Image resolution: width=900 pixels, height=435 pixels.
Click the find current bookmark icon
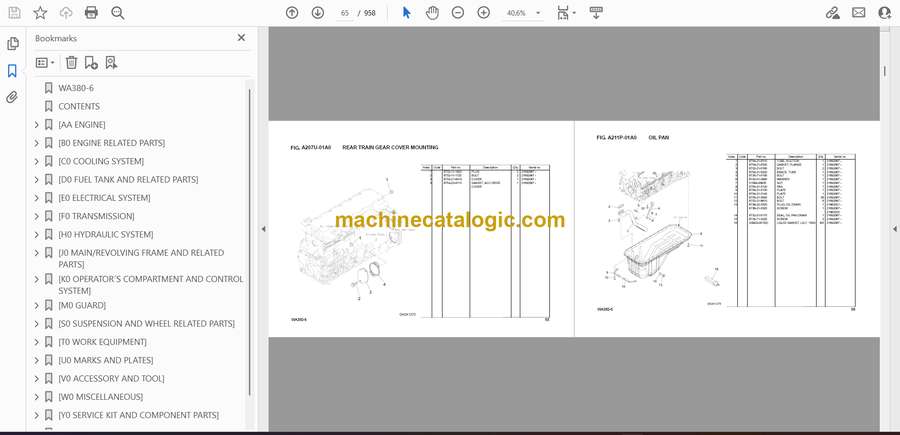pyautogui.click(x=111, y=63)
